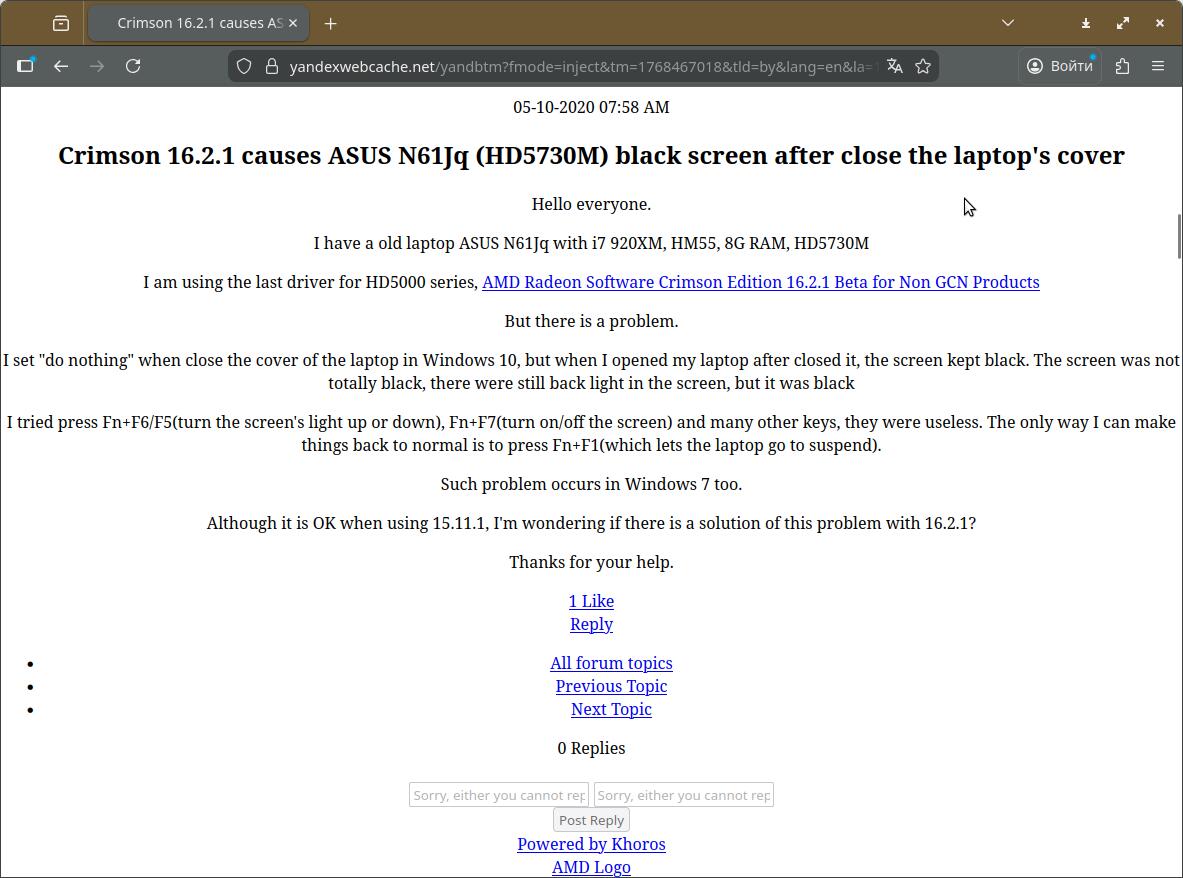The height and width of the screenshot is (878, 1183).
Task: Go to Next Topic link
Action: (611, 710)
